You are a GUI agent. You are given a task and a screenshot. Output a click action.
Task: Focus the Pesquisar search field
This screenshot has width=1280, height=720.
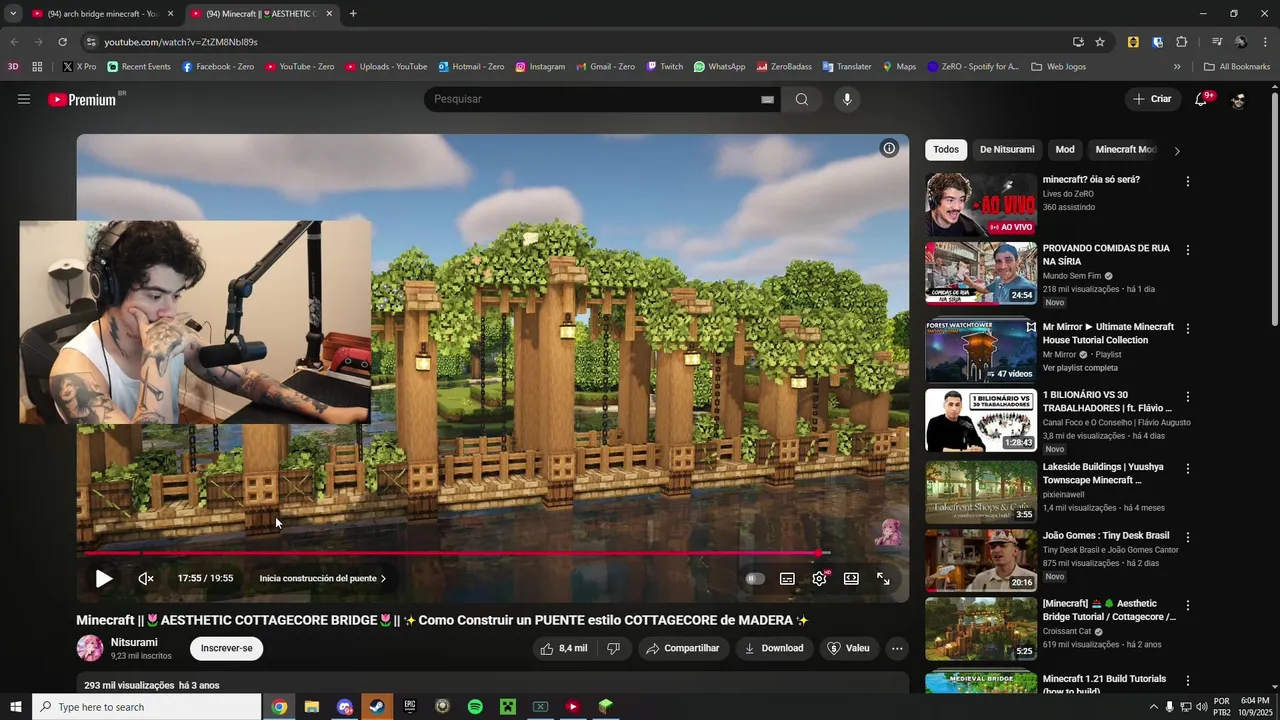[x=595, y=99]
